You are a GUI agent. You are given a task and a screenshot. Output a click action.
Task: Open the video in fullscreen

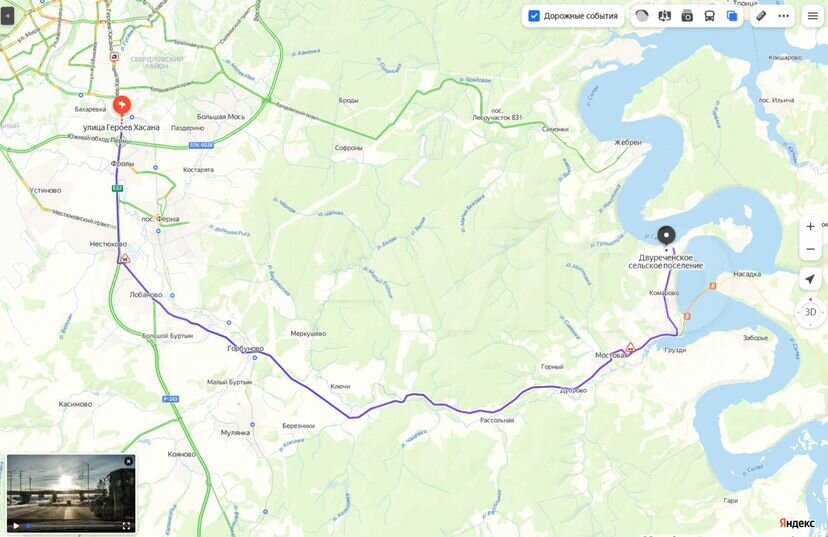(x=126, y=526)
